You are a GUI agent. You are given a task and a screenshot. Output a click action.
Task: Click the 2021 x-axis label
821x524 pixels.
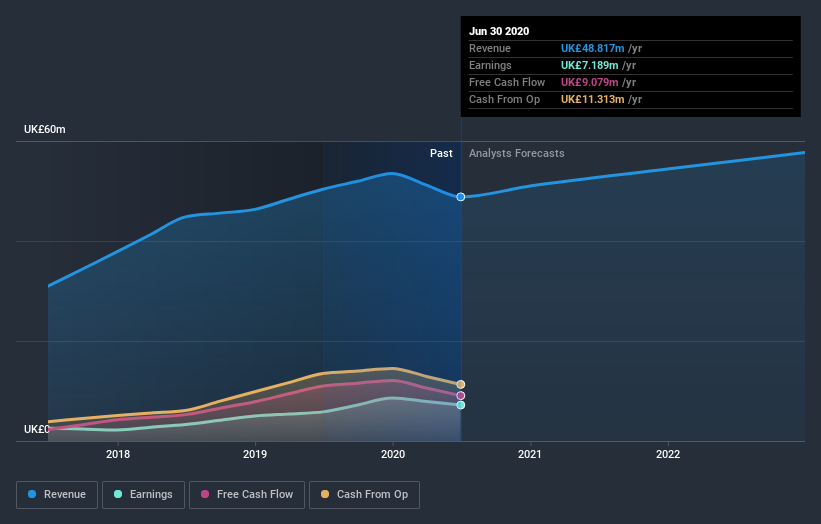[530, 454]
